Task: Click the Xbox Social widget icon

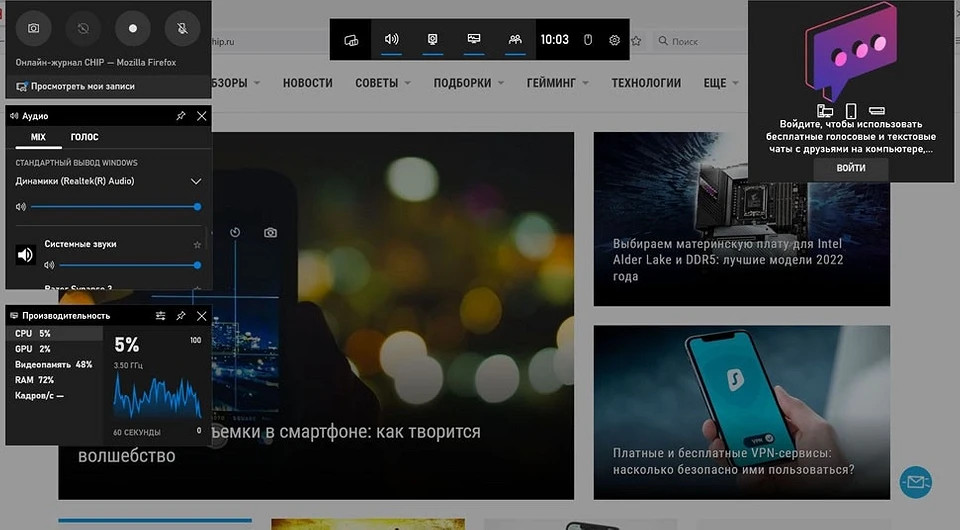Action: tap(515, 40)
